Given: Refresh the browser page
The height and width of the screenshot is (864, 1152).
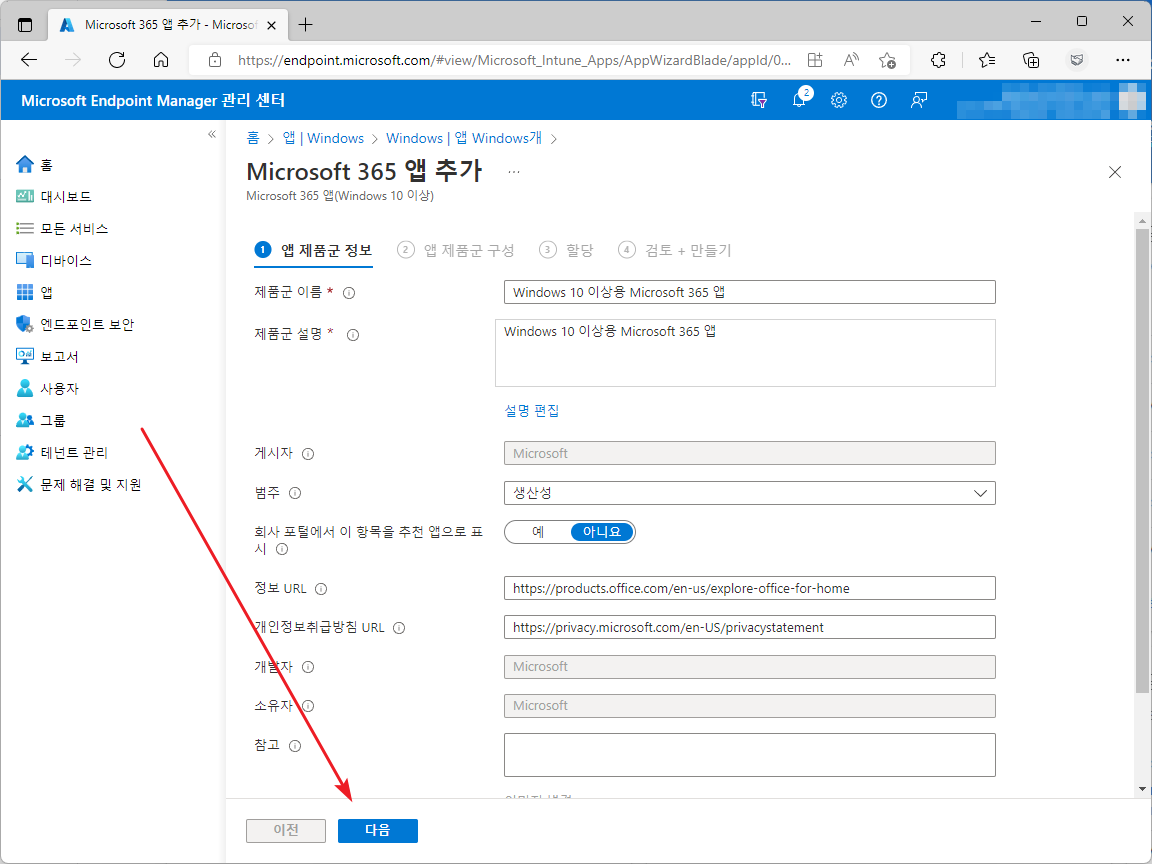Looking at the screenshot, I should (x=117, y=60).
